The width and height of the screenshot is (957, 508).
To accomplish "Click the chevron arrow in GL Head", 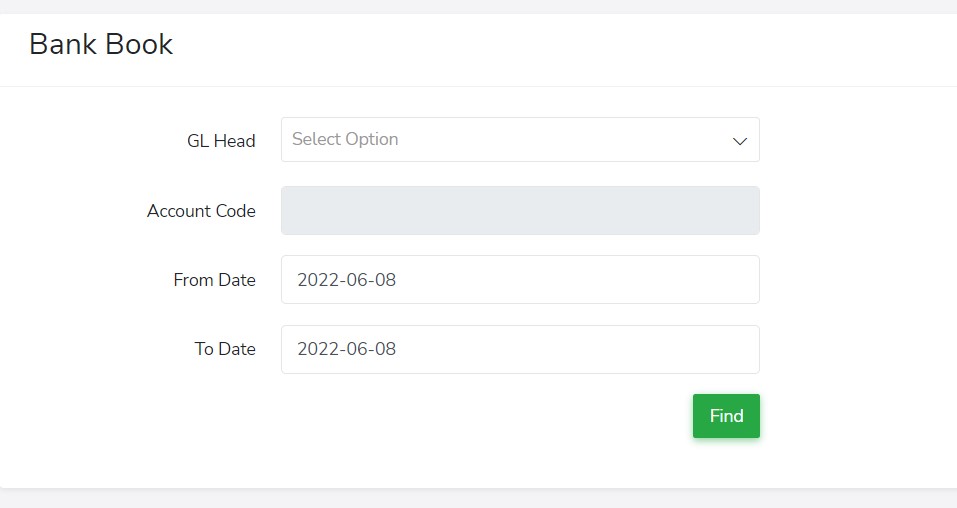I will click(740, 141).
